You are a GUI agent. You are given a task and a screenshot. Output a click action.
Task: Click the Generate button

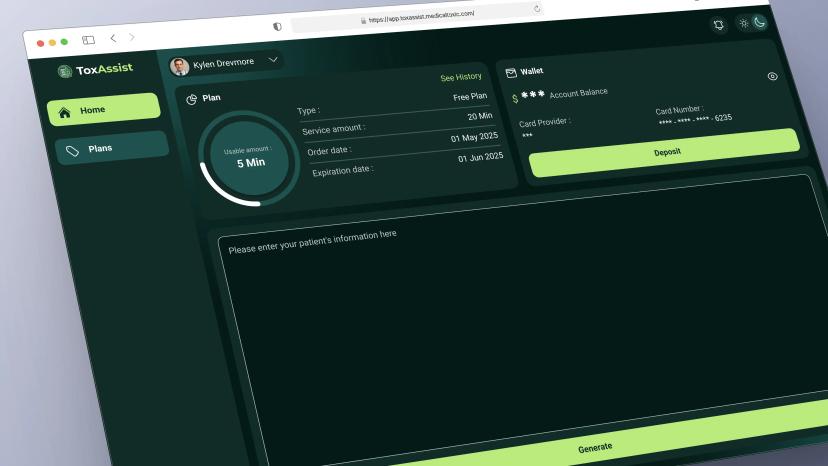(x=595, y=448)
